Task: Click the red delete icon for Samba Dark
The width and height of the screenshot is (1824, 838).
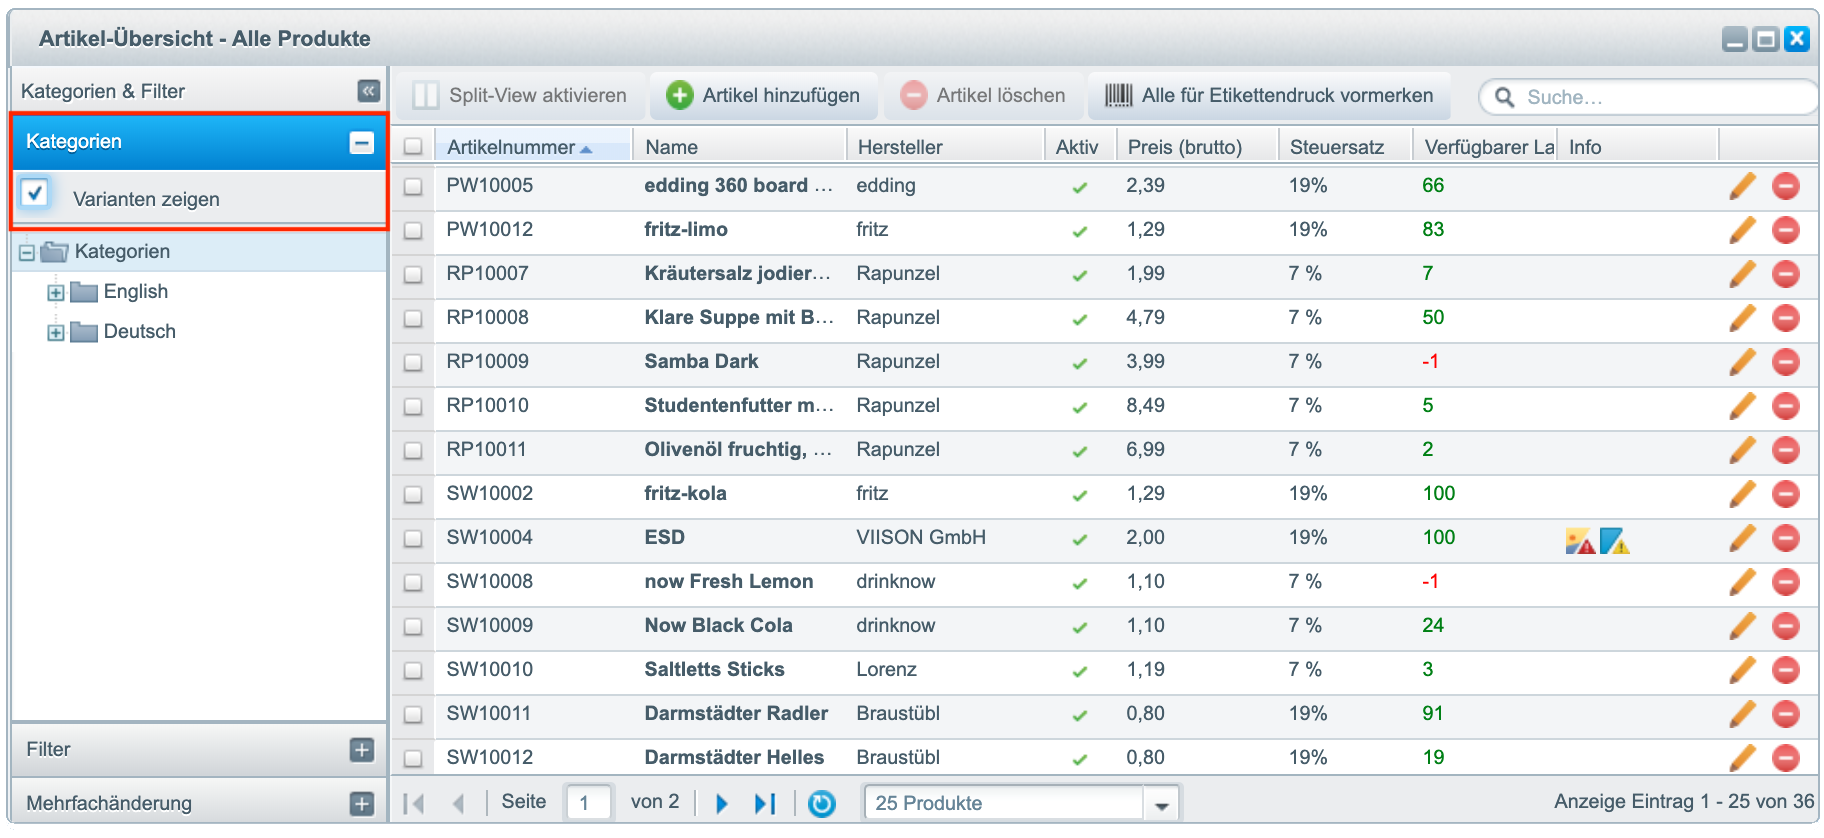Action: (1785, 362)
